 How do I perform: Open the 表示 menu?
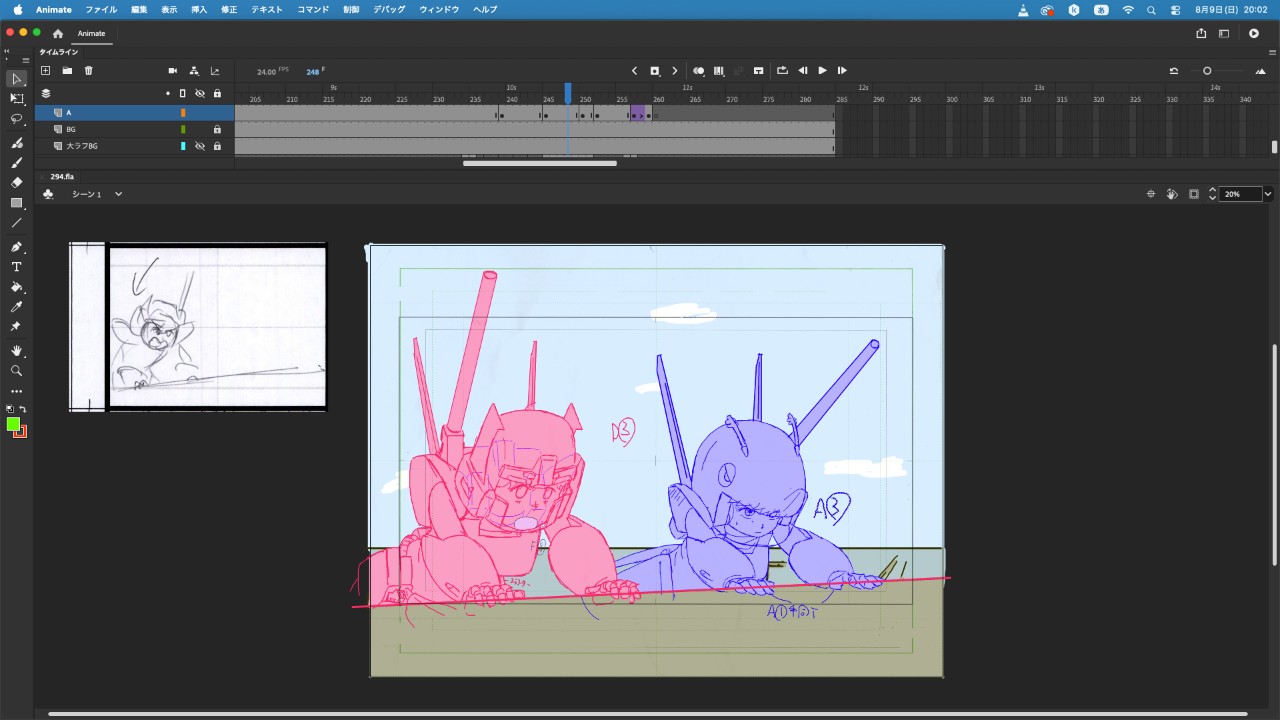169,9
